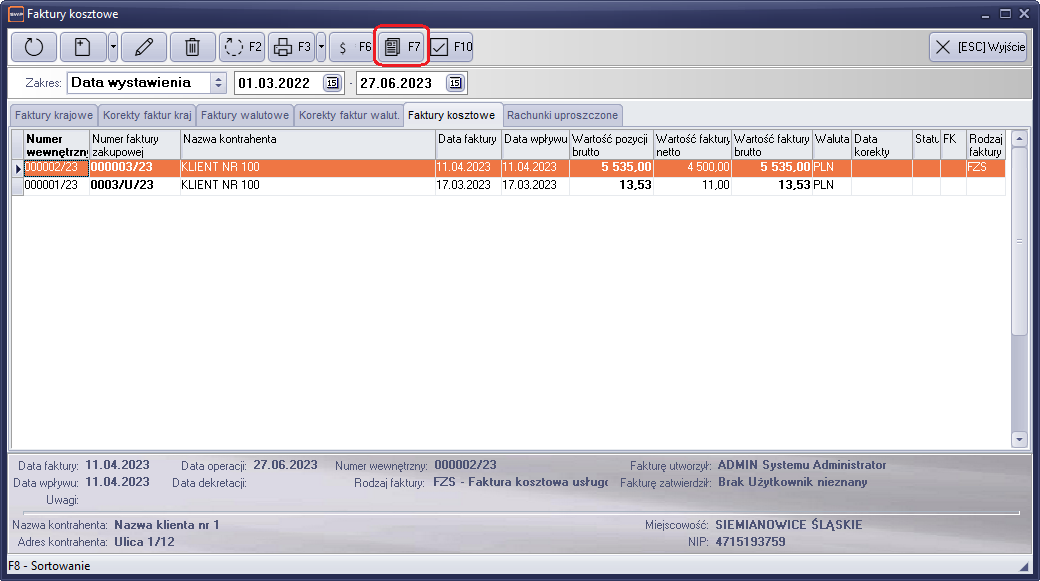Click the copy documents F7 button

tap(401, 47)
